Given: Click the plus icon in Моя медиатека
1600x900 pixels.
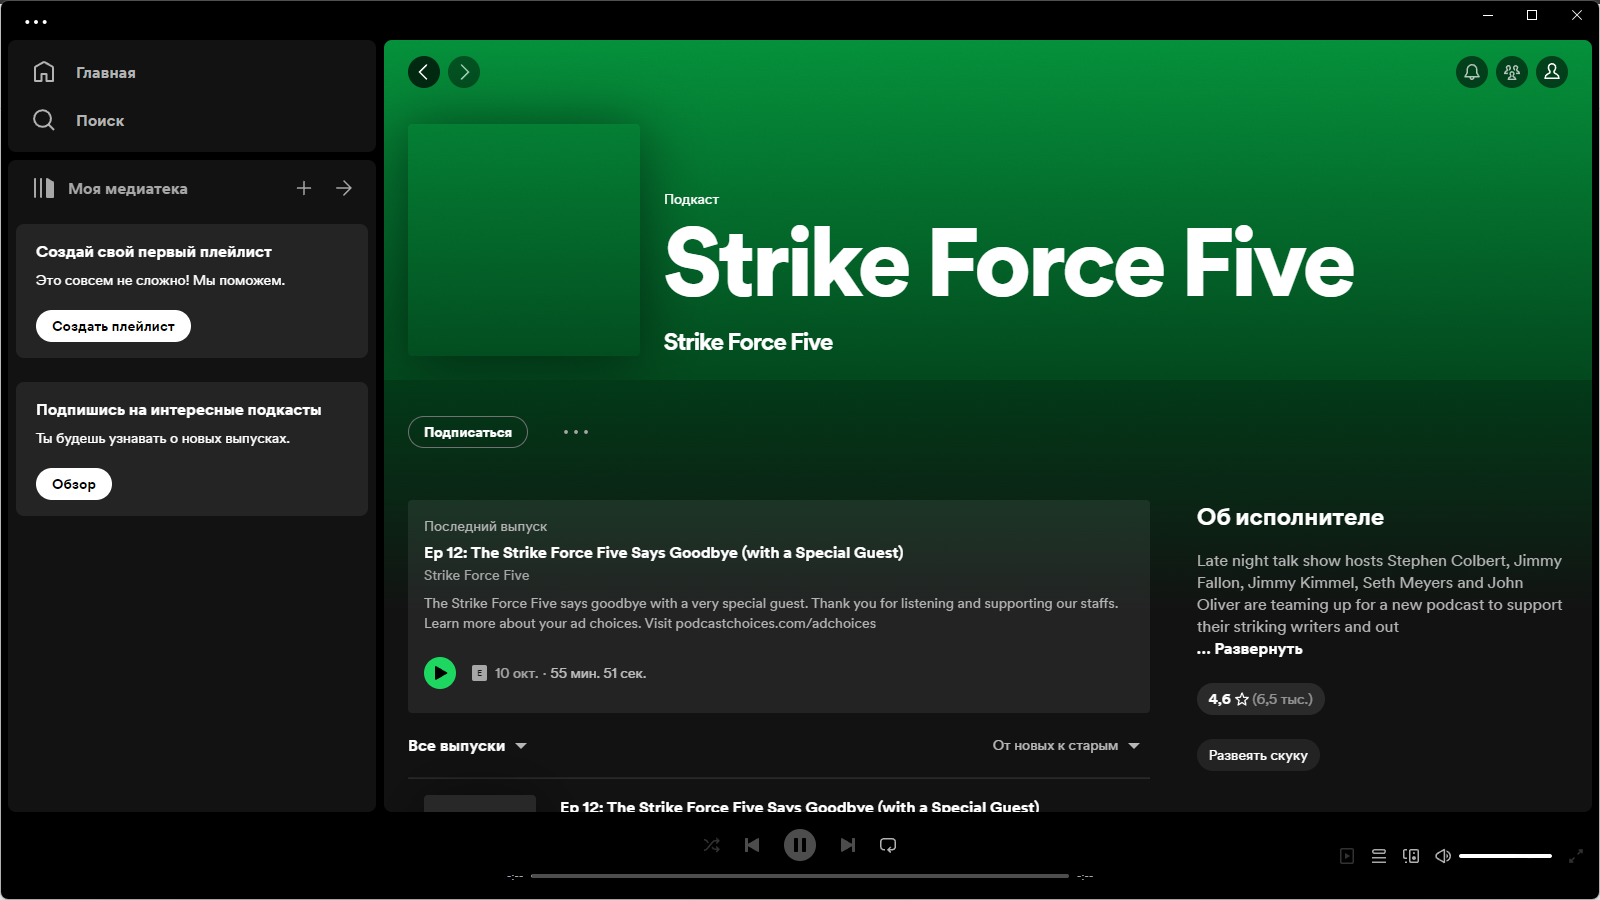Looking at the screenshot, I should [x=304, y=188].
